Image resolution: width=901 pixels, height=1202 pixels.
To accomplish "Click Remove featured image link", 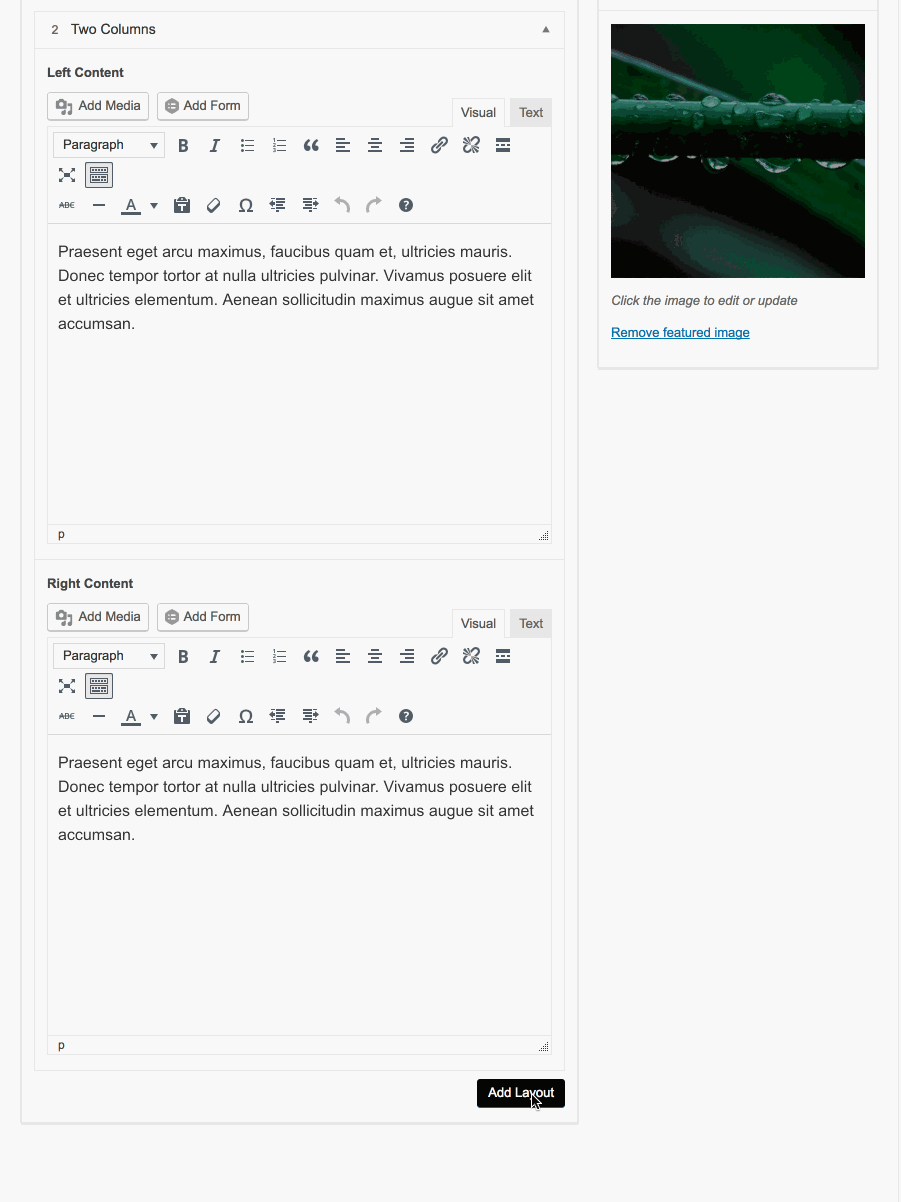I will tap(680, 333).
